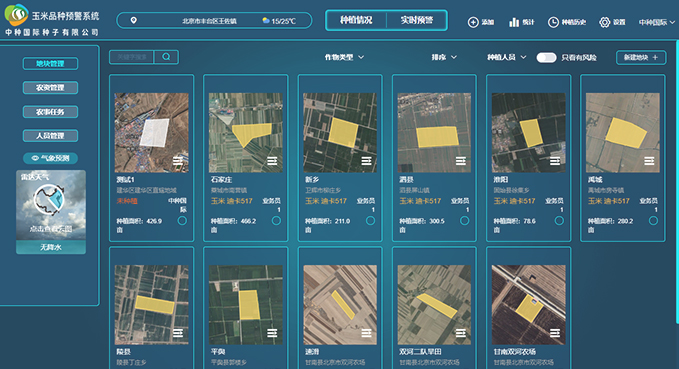679x369 pixels.
Task: Select the radio circle on 新乡 card
Action: (x=371, y=221)
